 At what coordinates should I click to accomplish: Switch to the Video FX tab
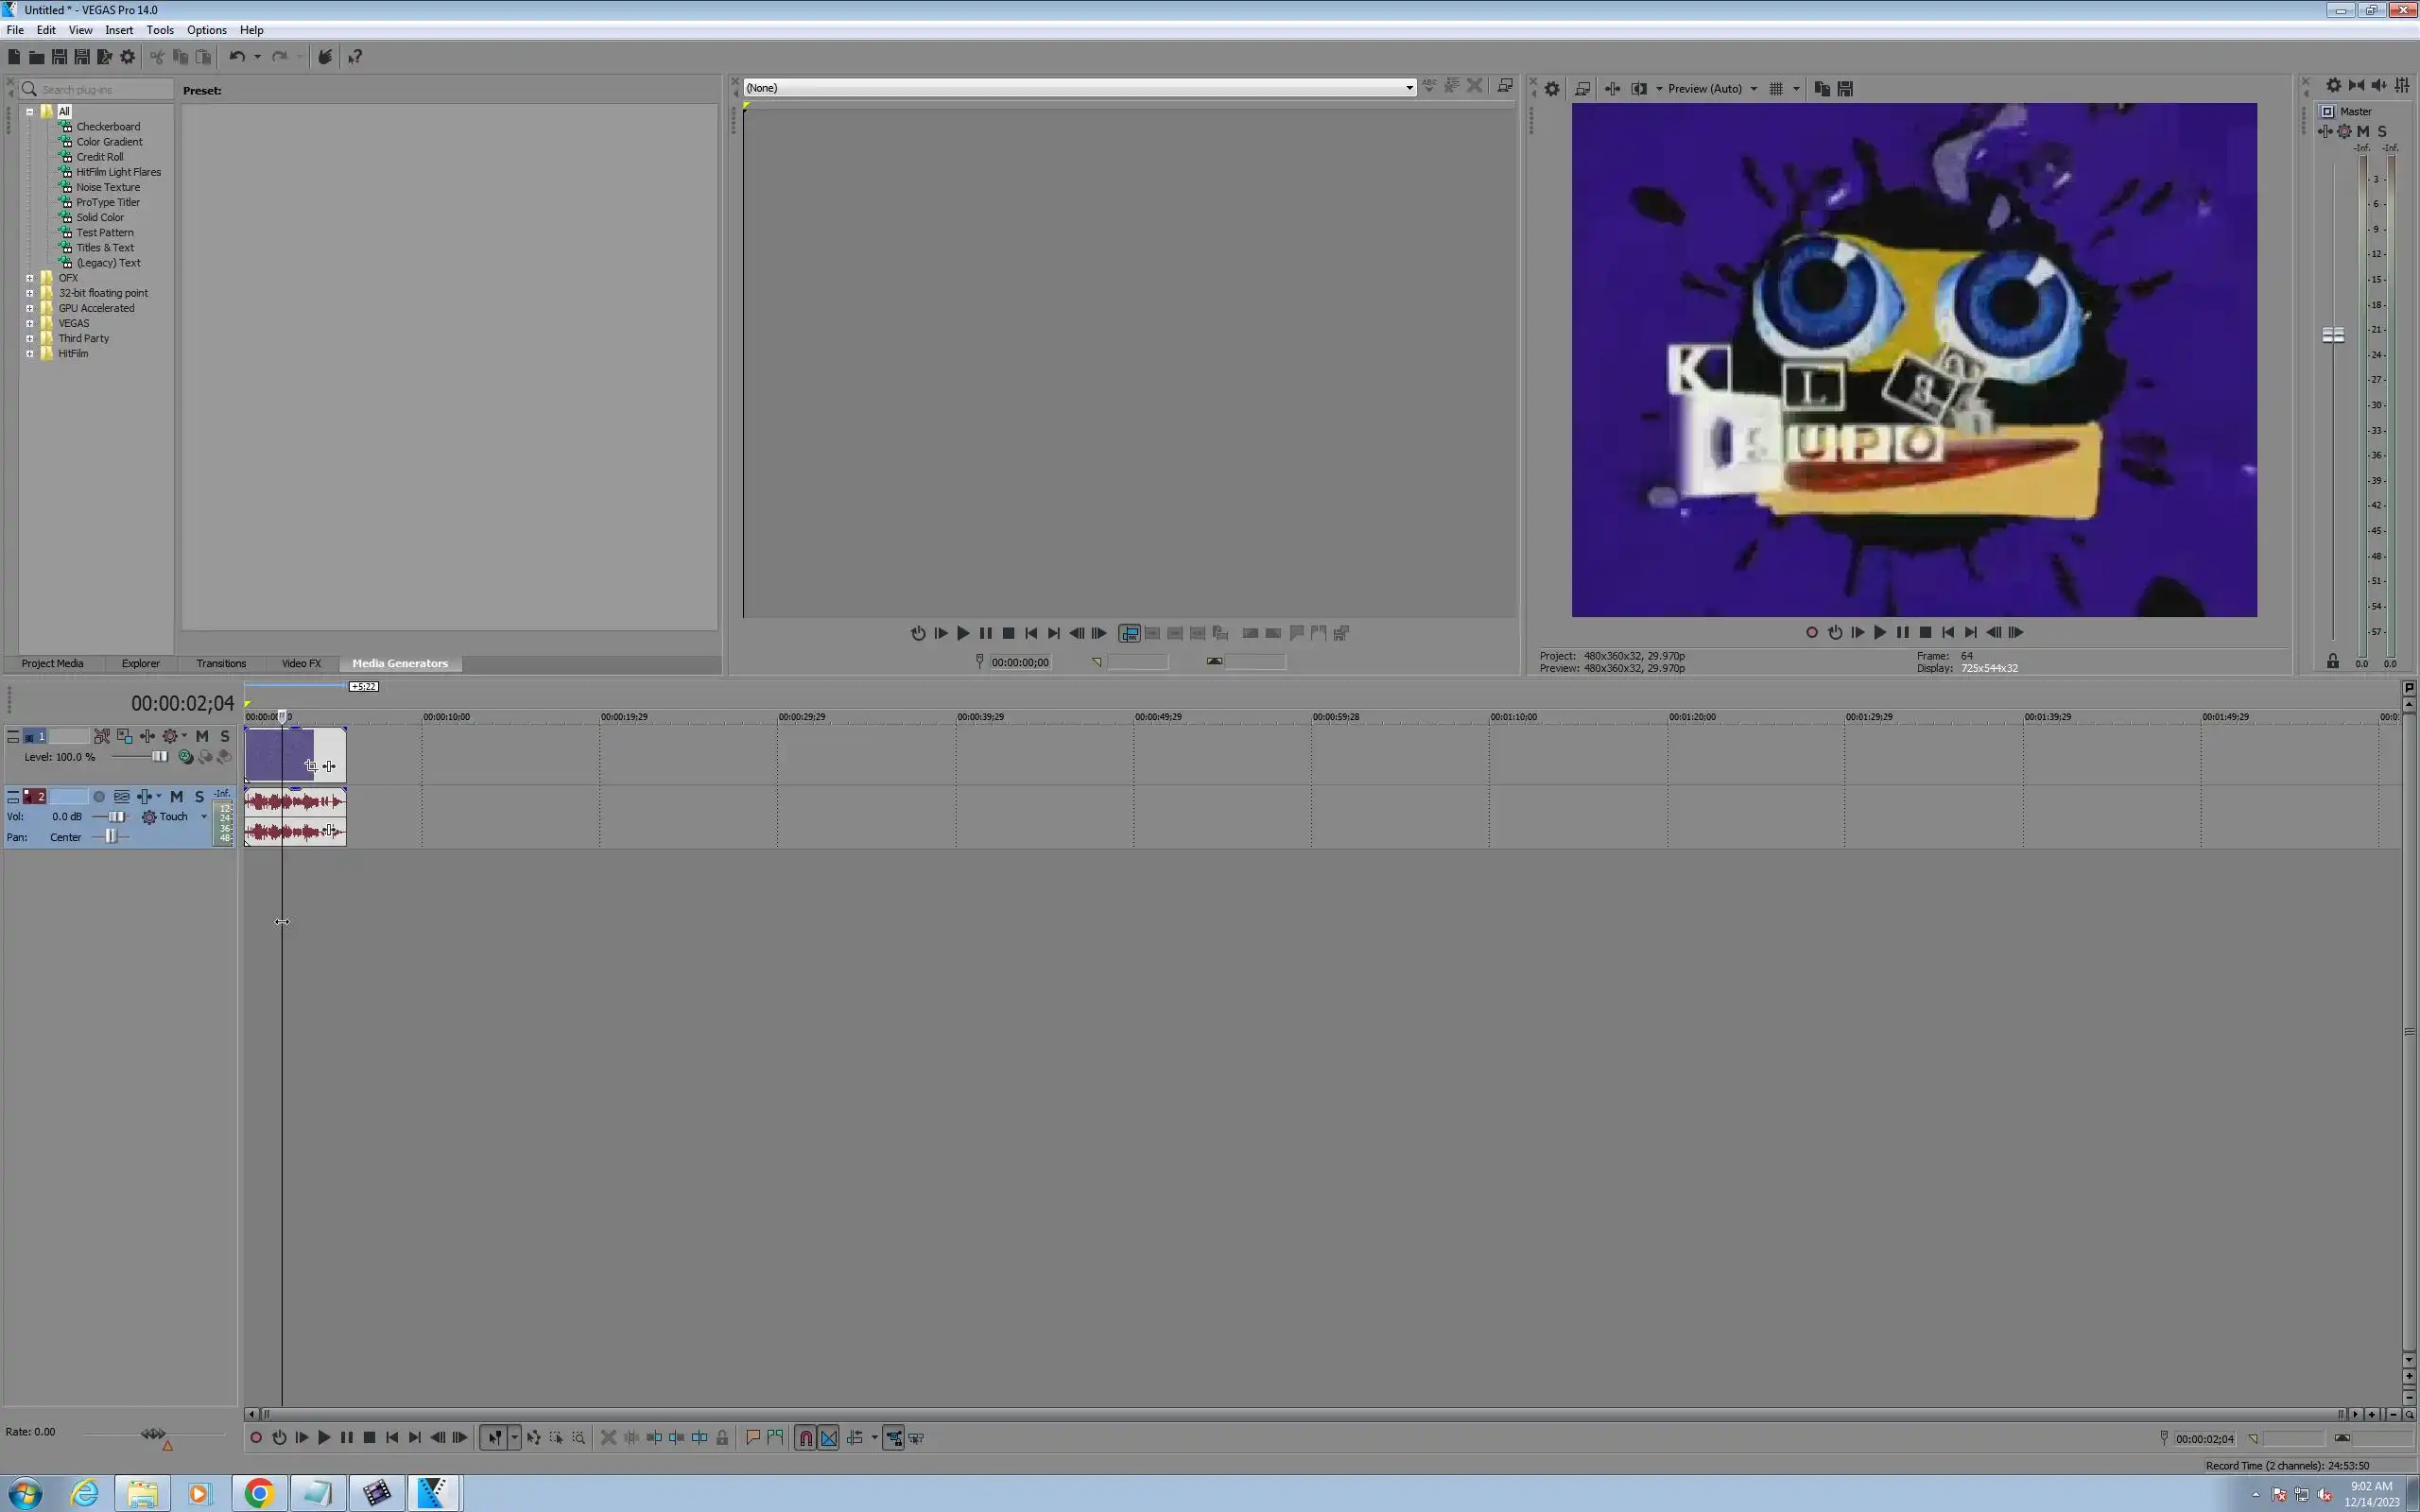coord(301,663)
